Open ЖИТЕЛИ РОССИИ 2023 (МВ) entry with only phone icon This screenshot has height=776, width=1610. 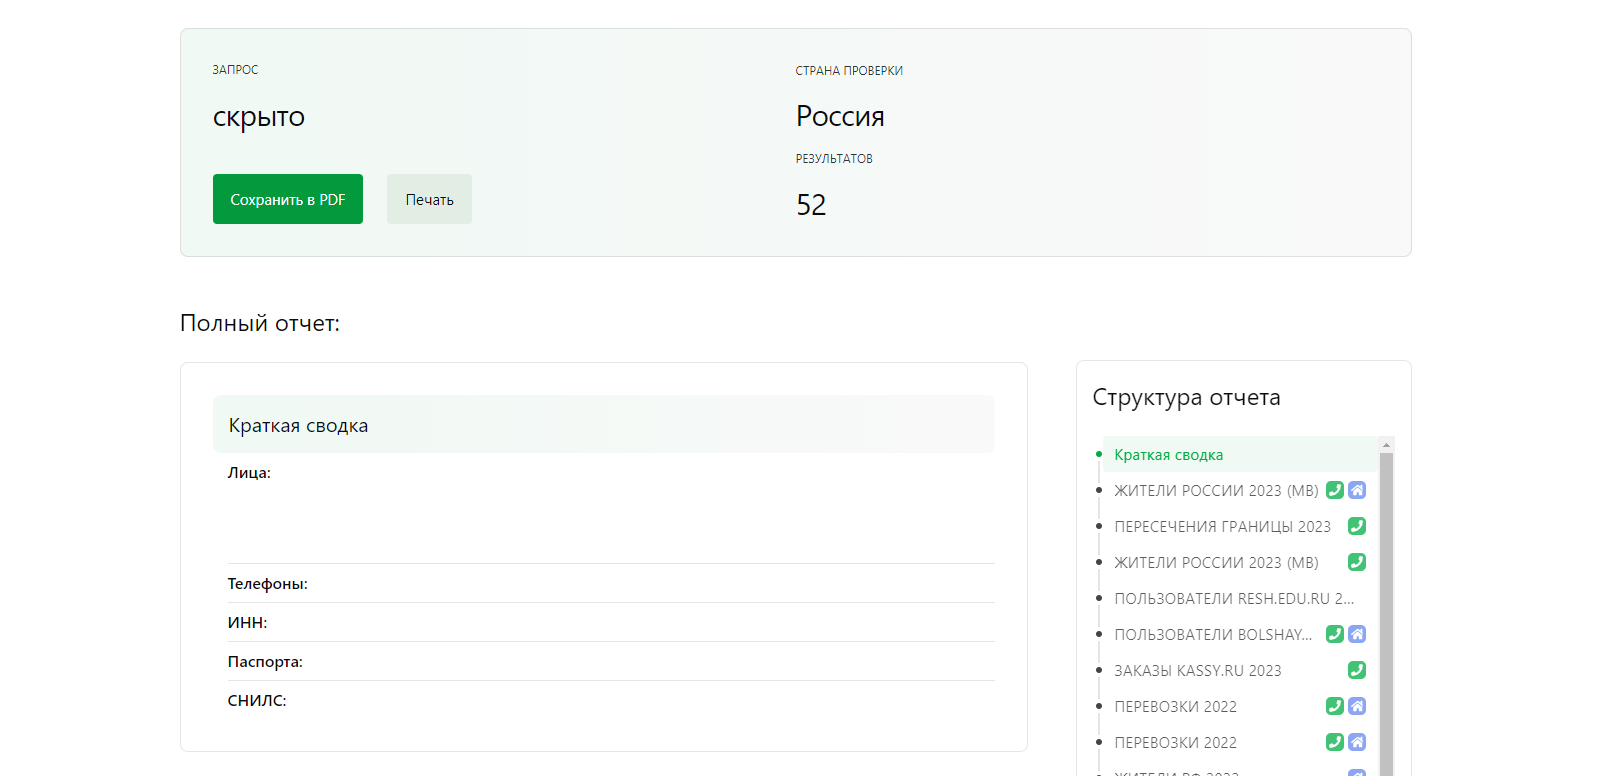tap(1216, 563)
